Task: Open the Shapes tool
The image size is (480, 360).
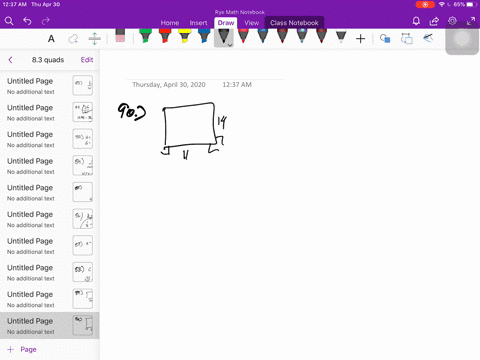Action: coord(385,39)
